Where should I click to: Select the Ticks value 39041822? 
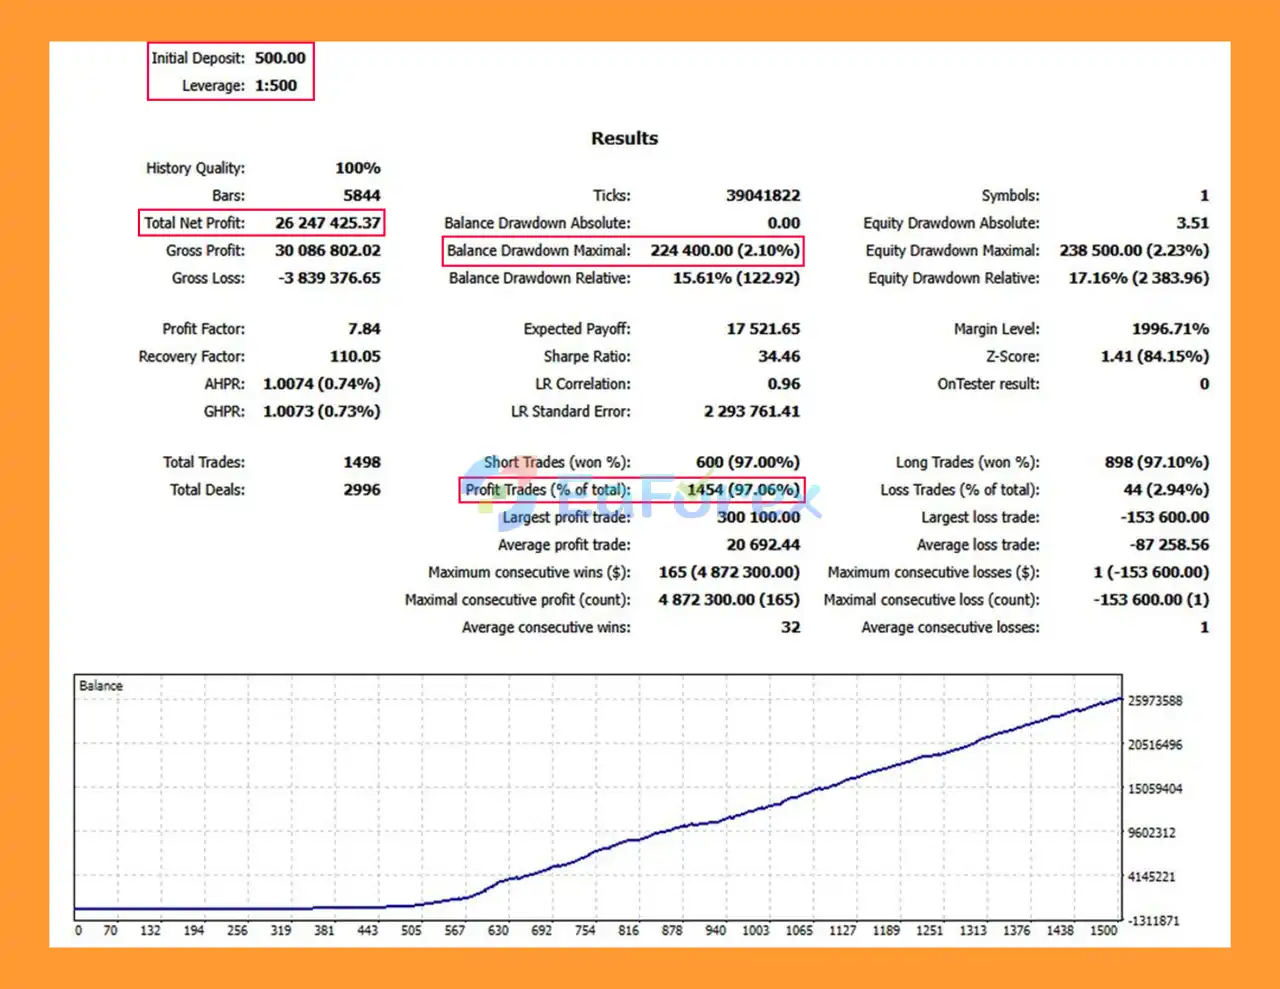(x=762, y=196)
